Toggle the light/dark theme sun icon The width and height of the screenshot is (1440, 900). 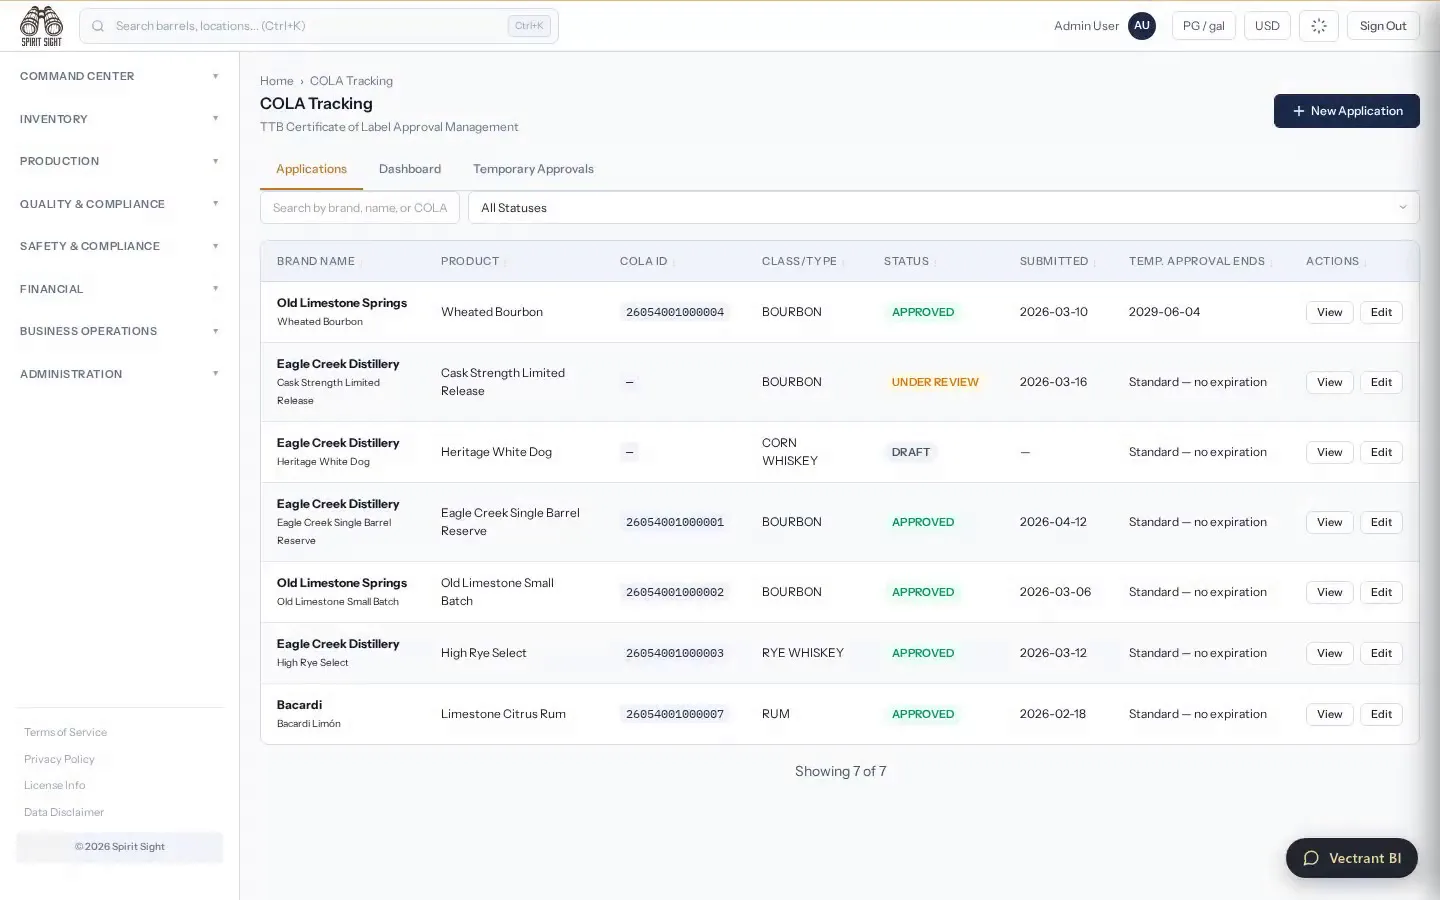pos(1319,26)
